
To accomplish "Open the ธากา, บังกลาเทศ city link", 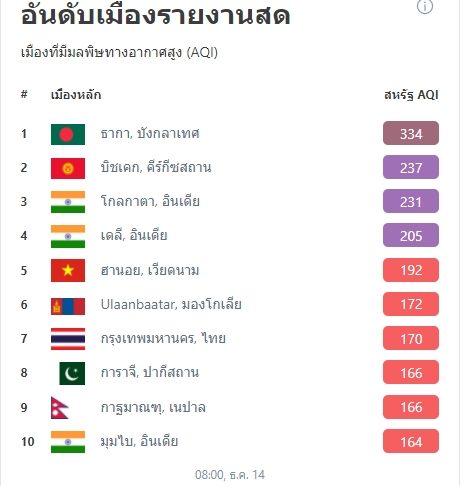I will coord(150,134).
